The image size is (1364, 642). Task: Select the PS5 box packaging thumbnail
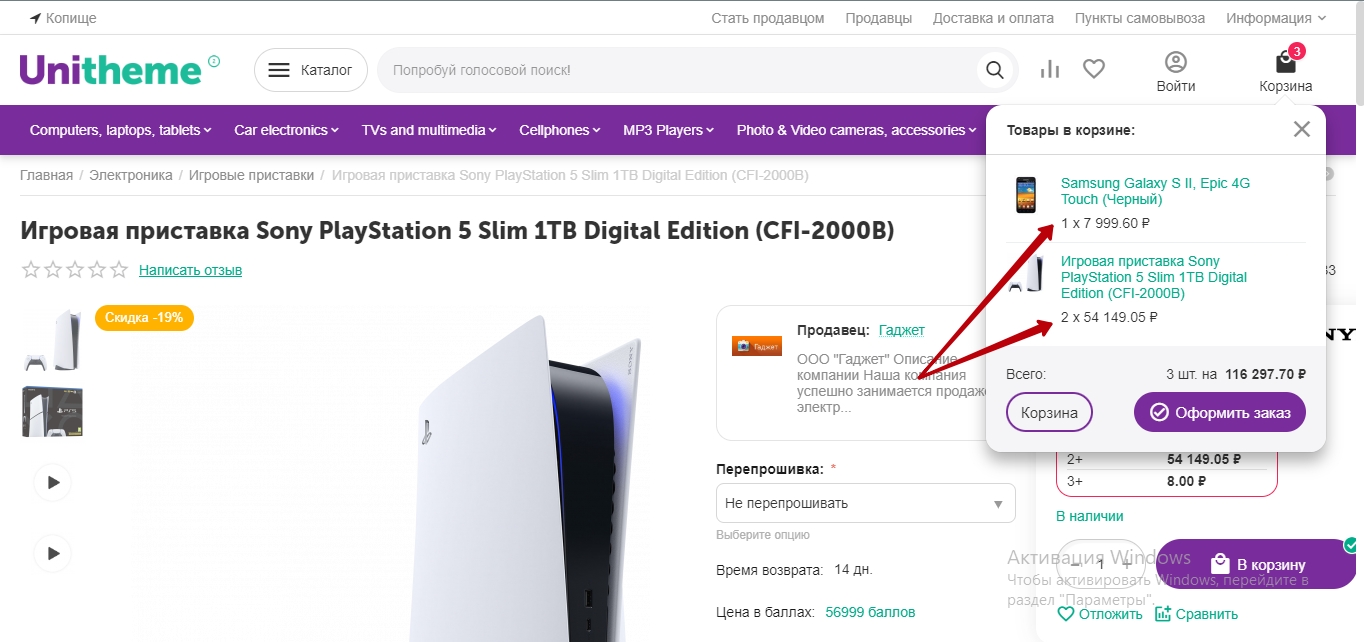pos(52,411)
